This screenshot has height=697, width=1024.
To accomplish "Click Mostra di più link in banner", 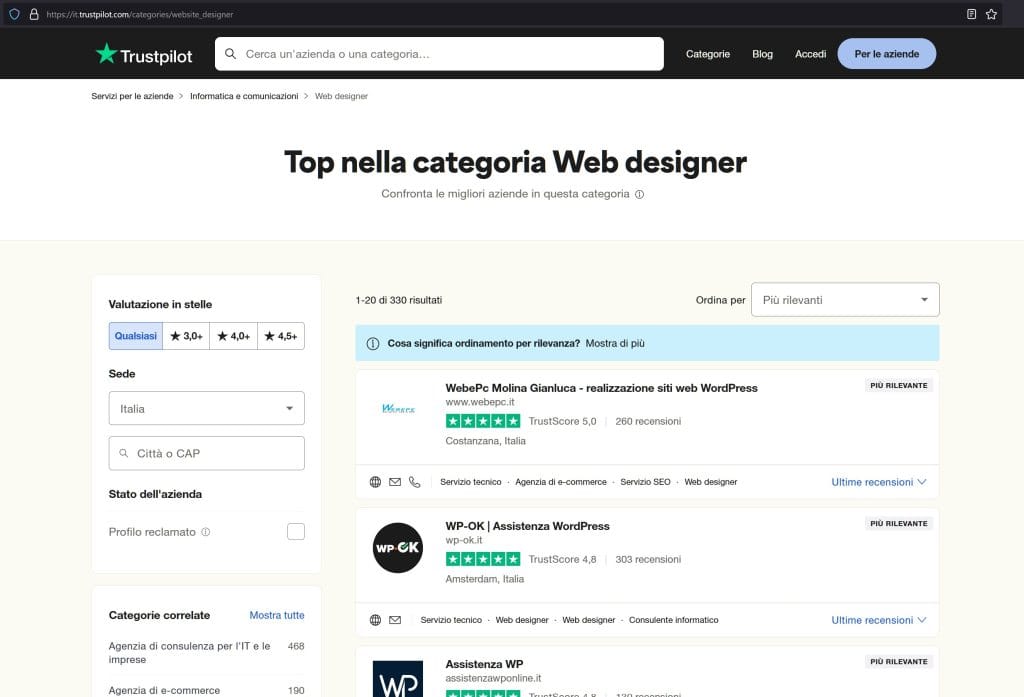I will click(x=615, y=344).
